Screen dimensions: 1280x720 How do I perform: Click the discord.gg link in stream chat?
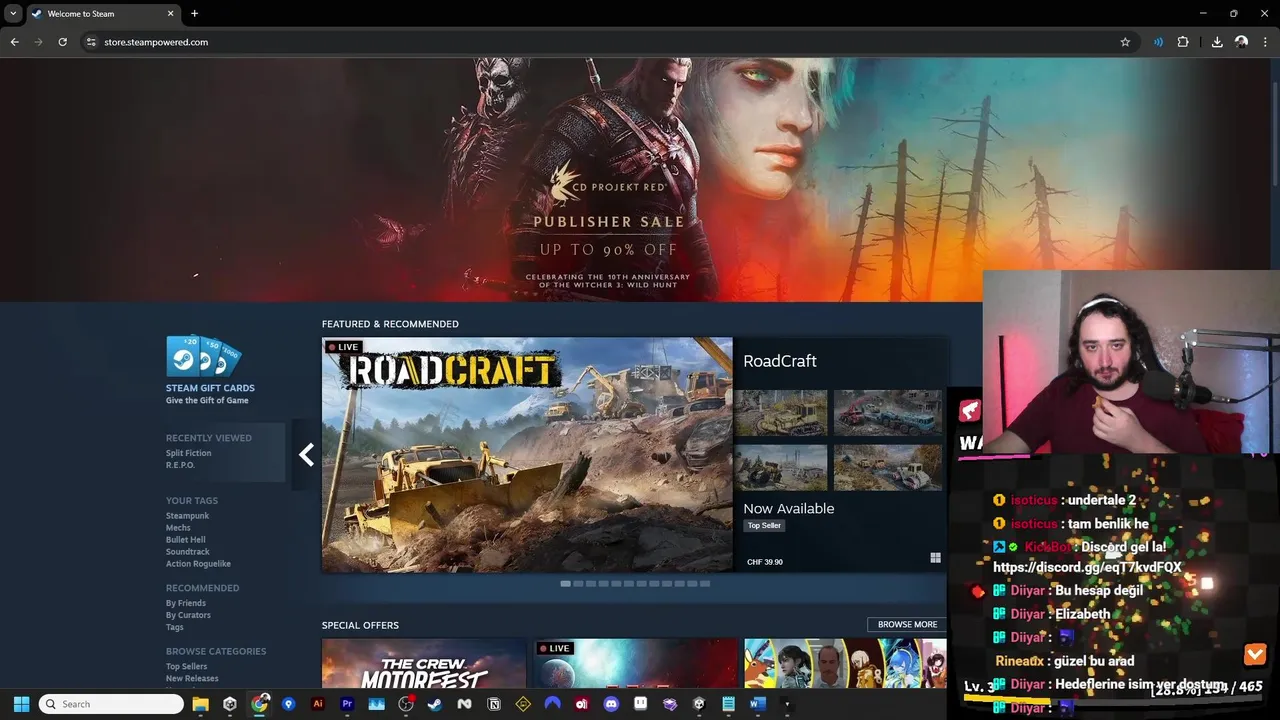point(1087,567)
